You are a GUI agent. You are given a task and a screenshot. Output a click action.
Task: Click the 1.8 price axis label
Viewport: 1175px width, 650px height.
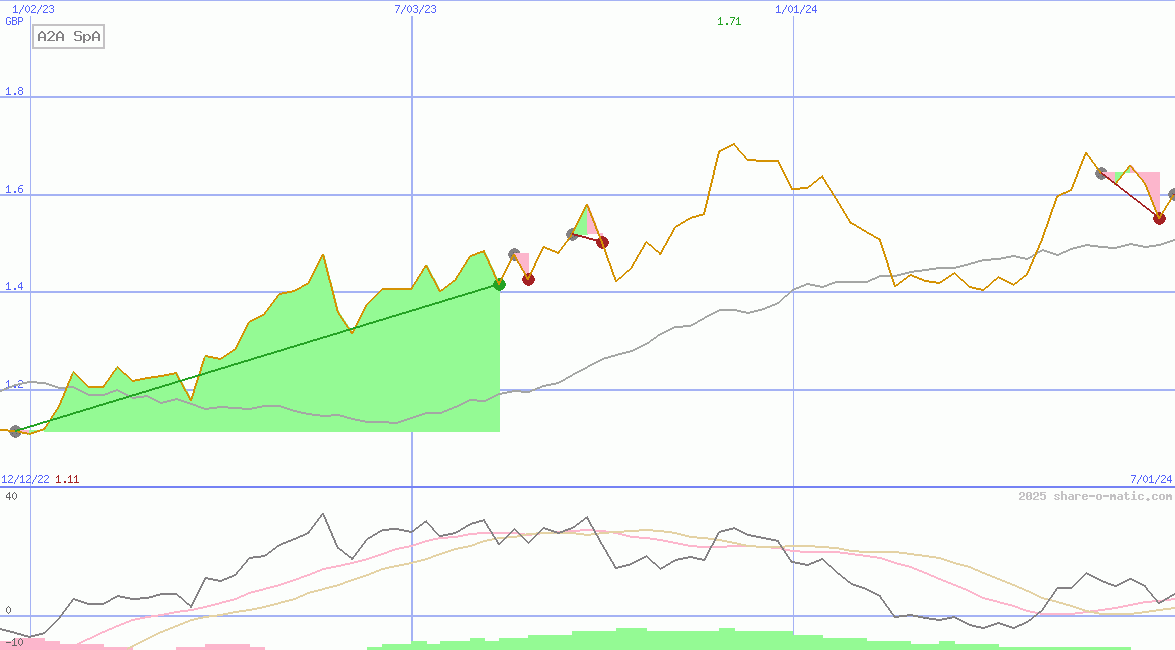tap(14, 92)
